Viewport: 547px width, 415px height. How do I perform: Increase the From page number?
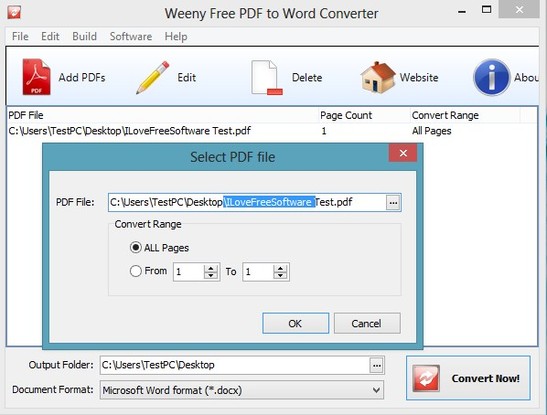pyautogui.click(x=211, y=268)
